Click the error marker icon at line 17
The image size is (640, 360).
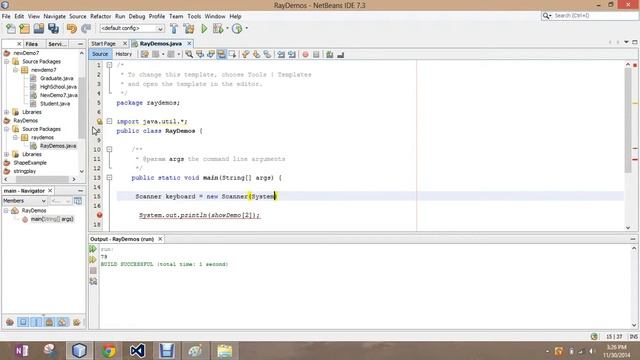click(x=99, y=215)
